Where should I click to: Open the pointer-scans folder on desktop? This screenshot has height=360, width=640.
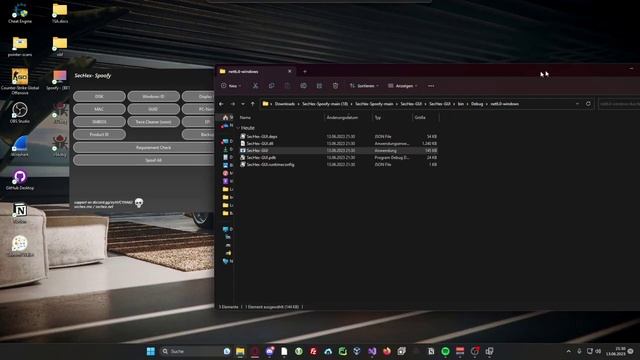[x=20, y=46]
